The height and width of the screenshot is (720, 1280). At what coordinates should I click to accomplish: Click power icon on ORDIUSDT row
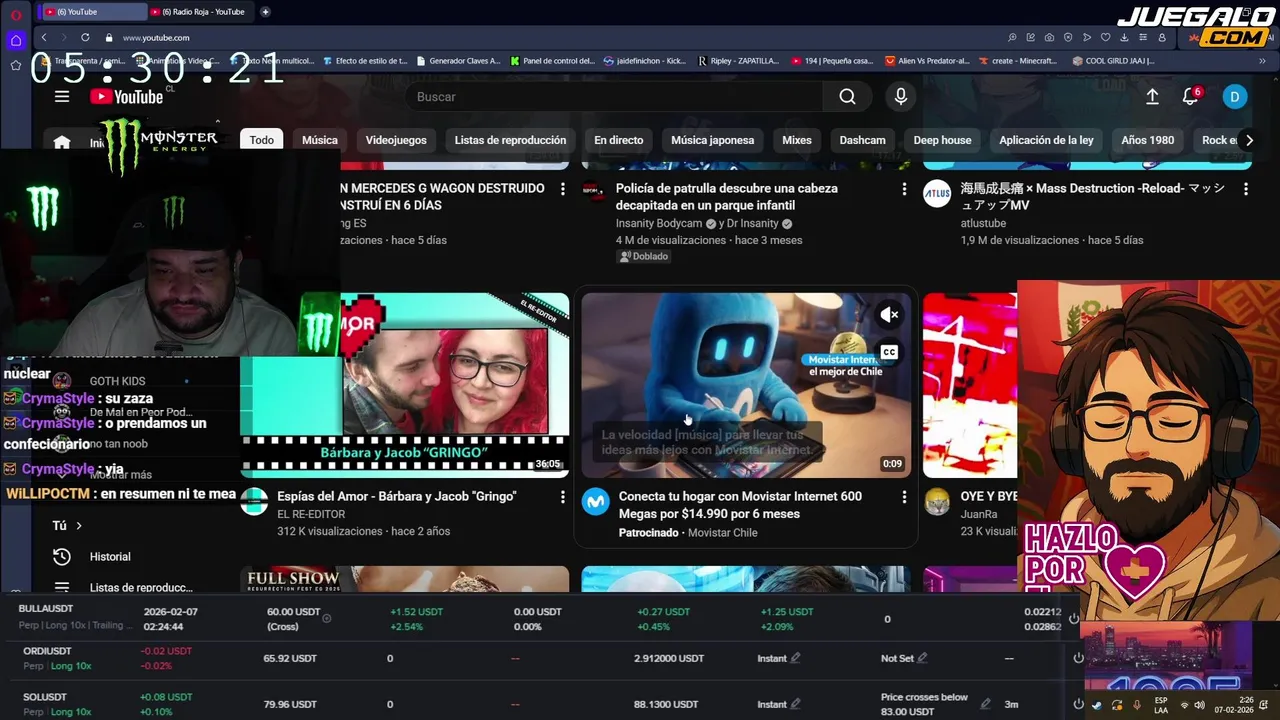pos(1078,658)
